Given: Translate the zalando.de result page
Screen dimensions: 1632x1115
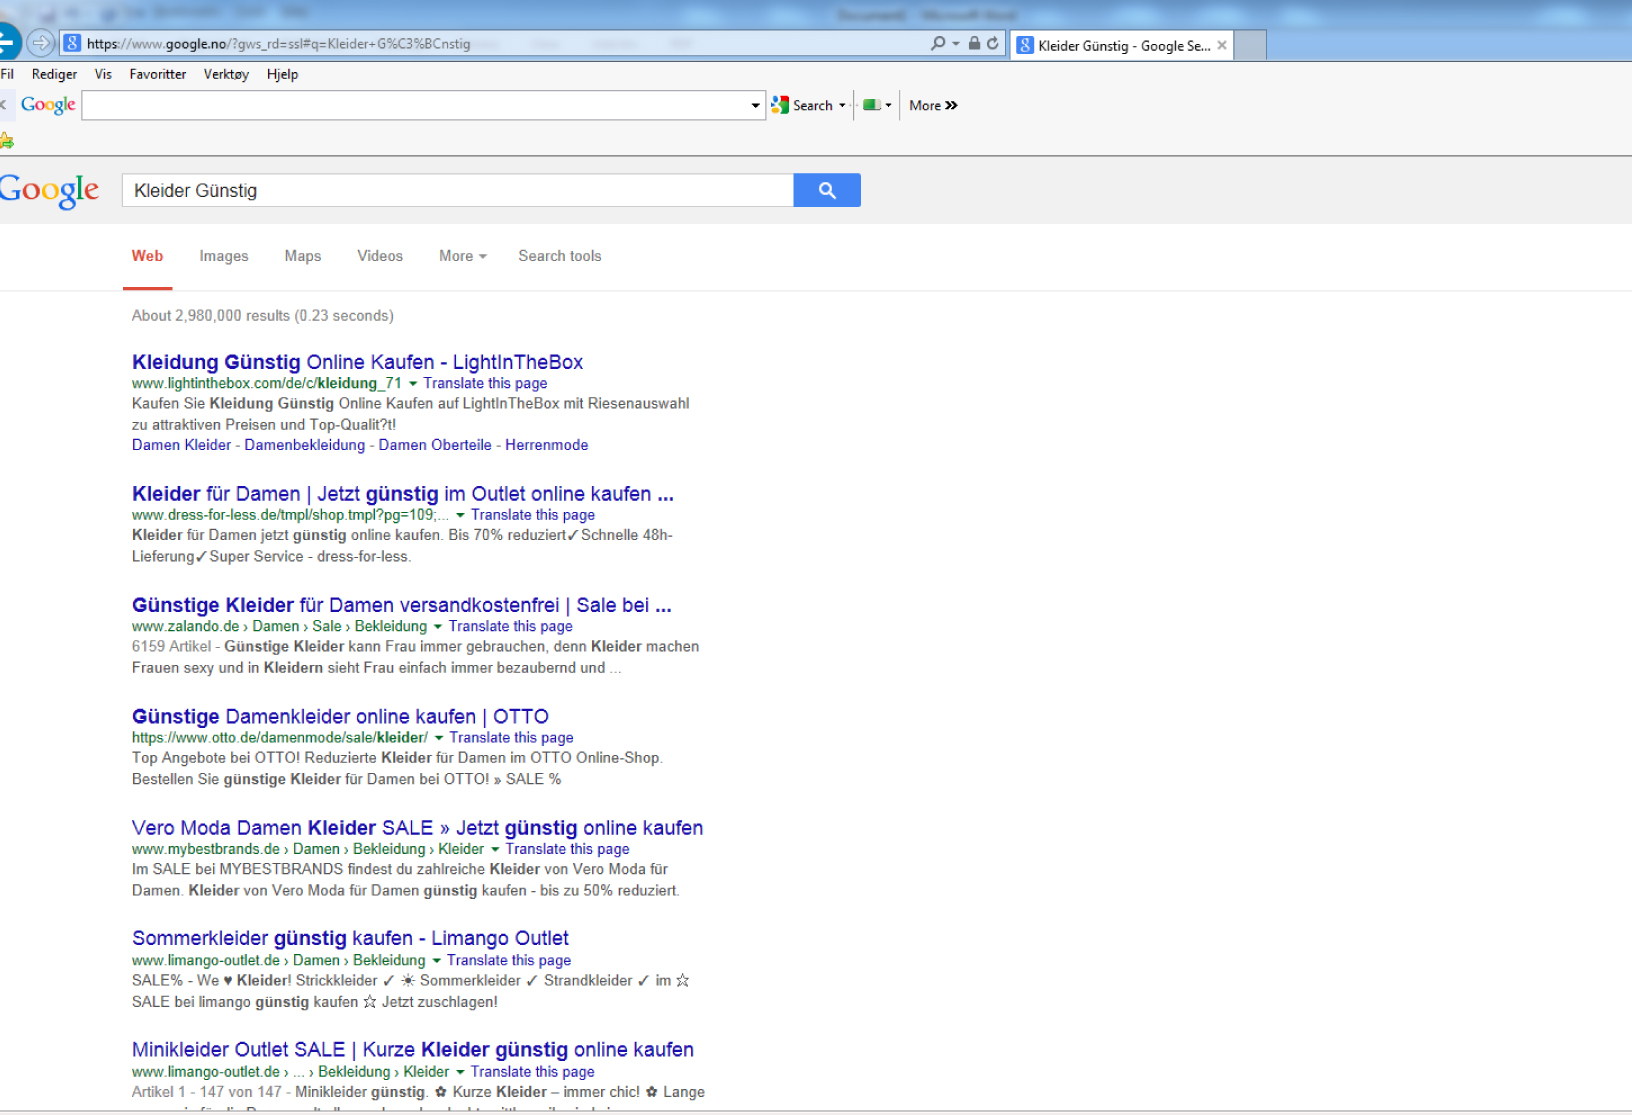Looking at the screenshot, I should [510, 626].
